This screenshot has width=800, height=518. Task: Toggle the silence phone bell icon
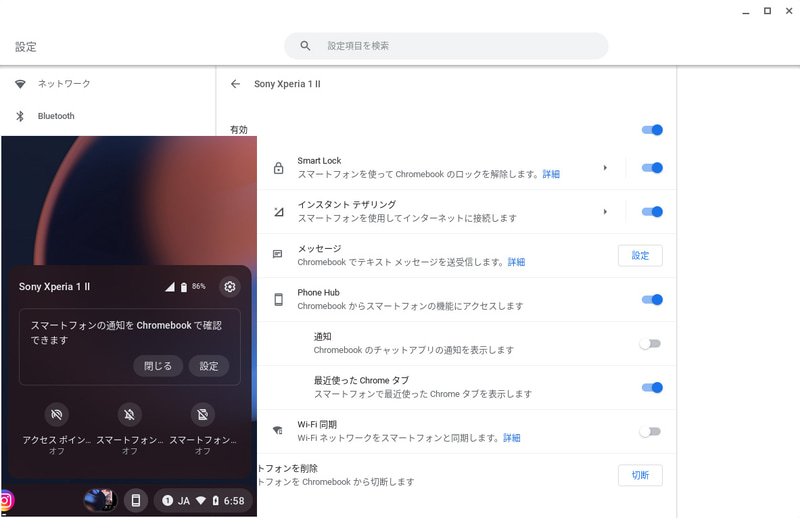click(x=130, y=414)
